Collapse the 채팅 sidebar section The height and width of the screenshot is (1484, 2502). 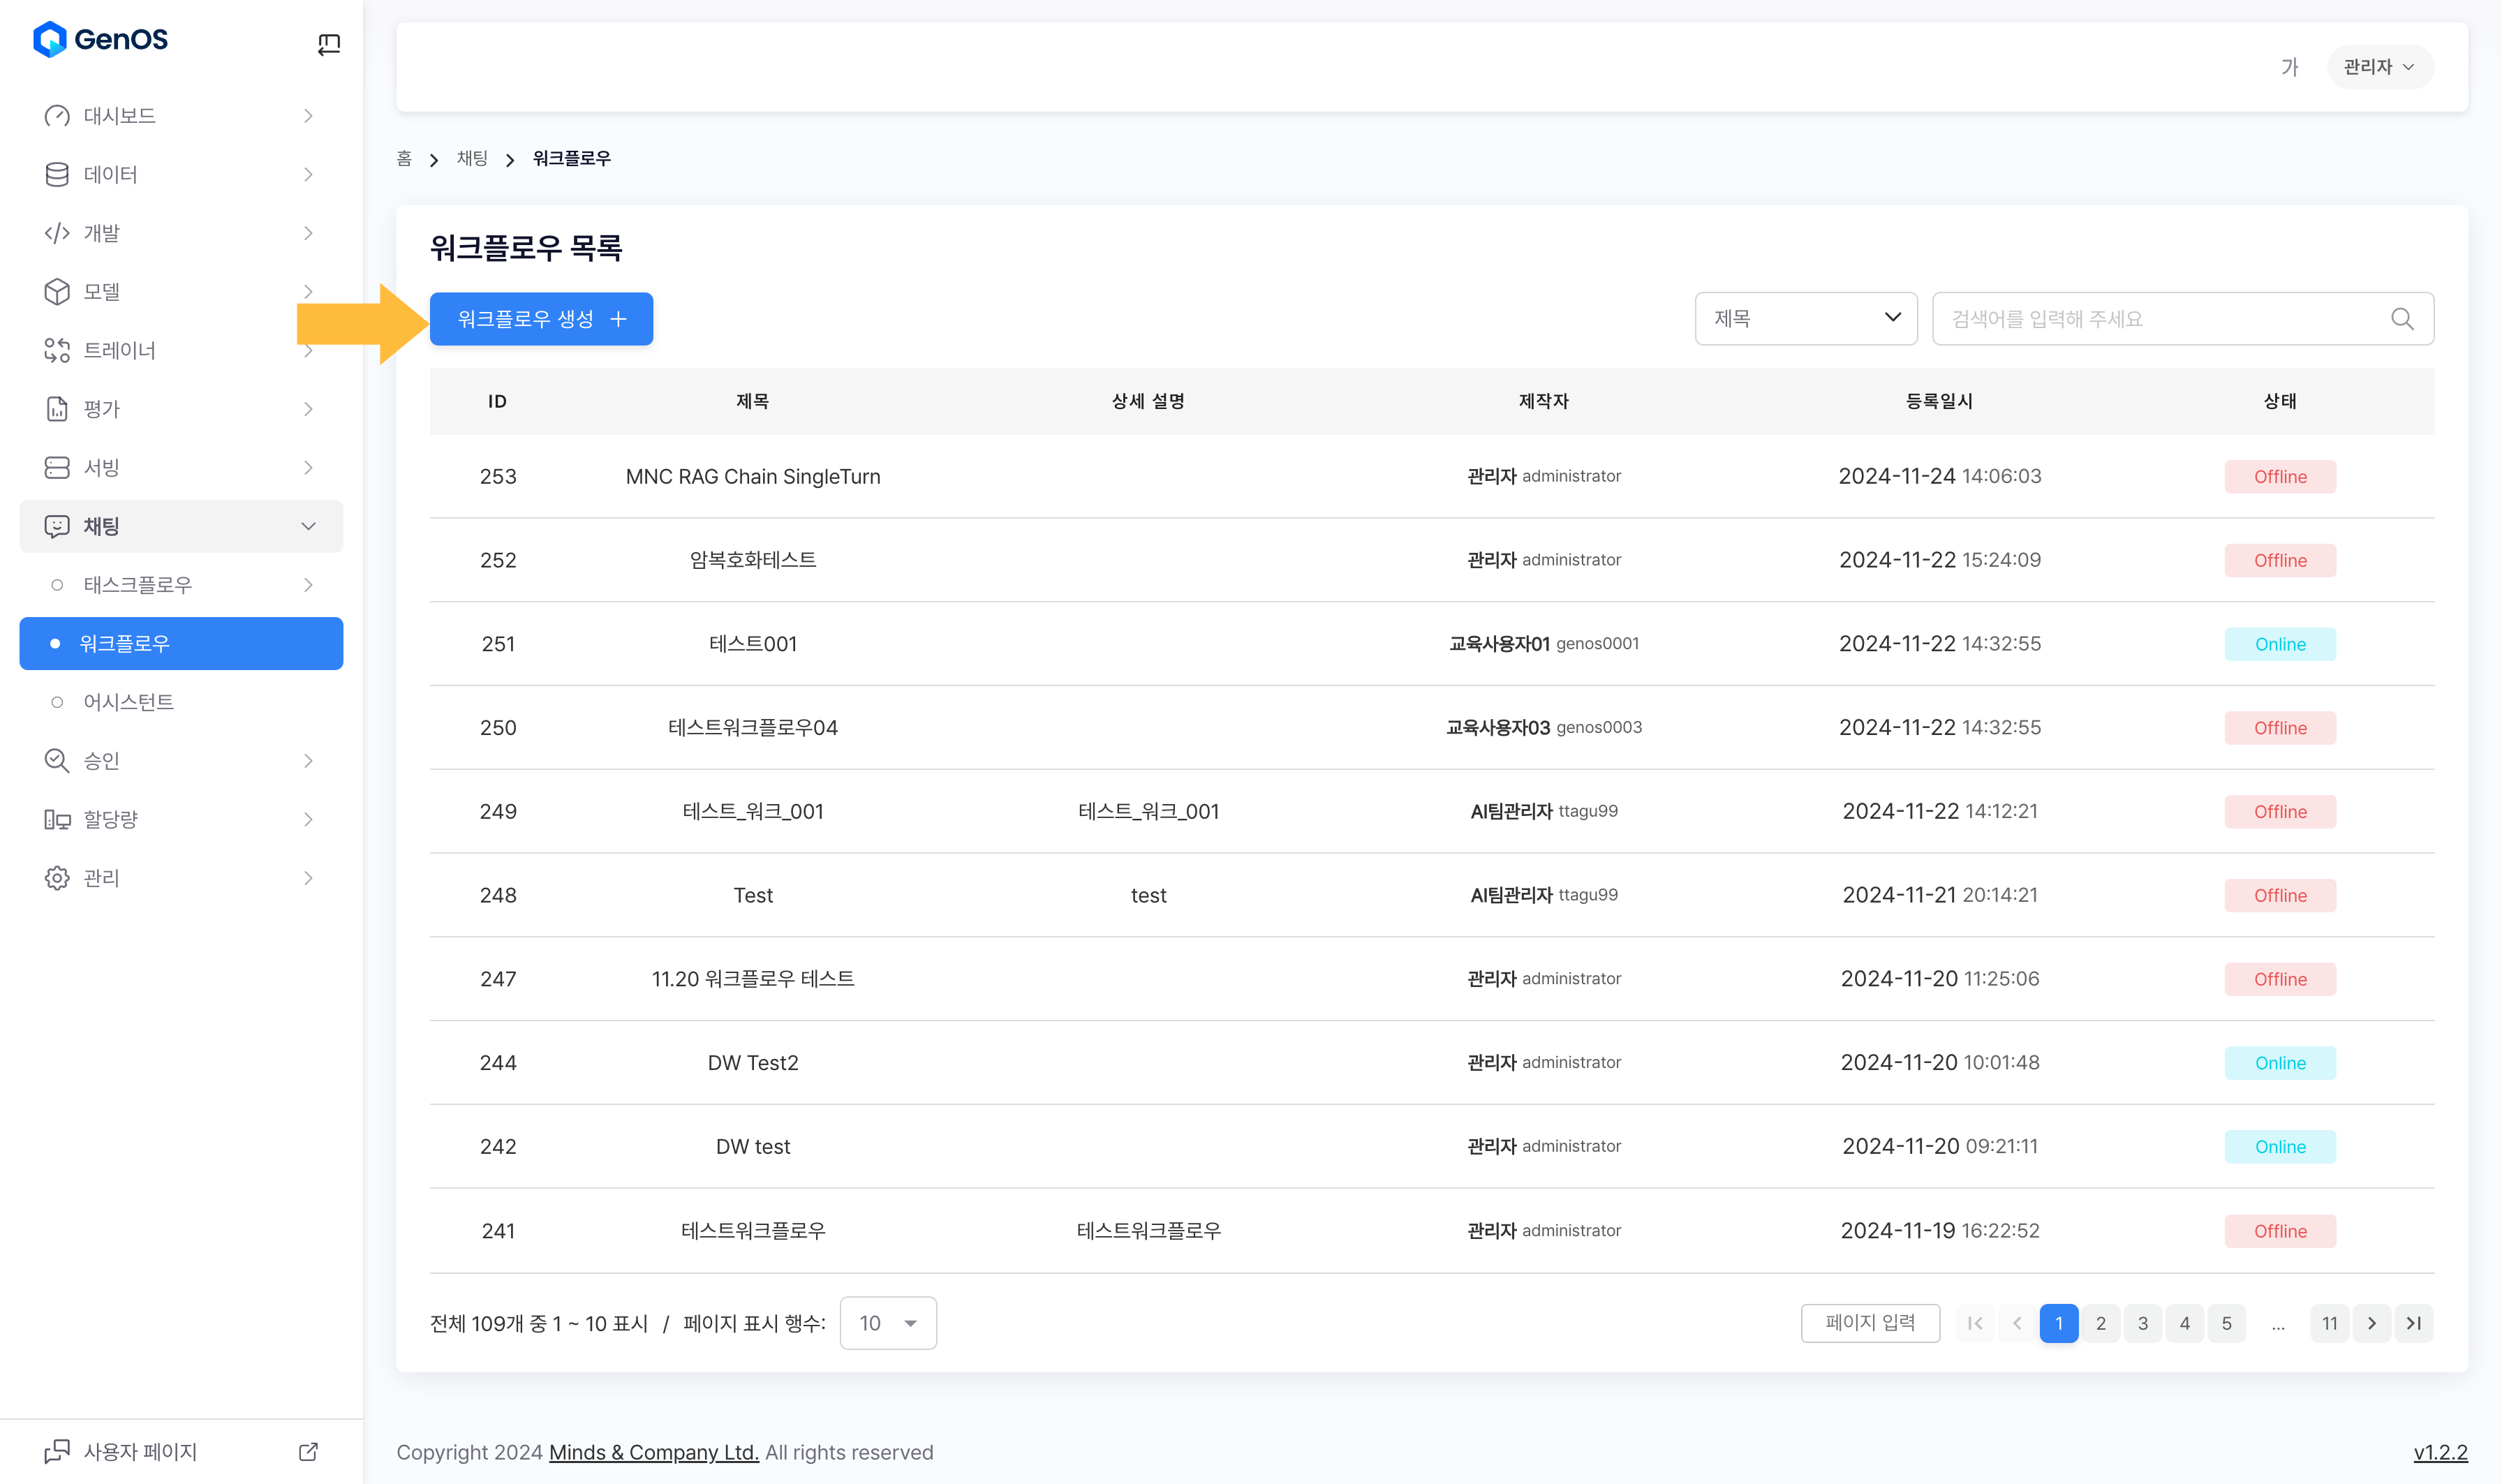point(180,526)
